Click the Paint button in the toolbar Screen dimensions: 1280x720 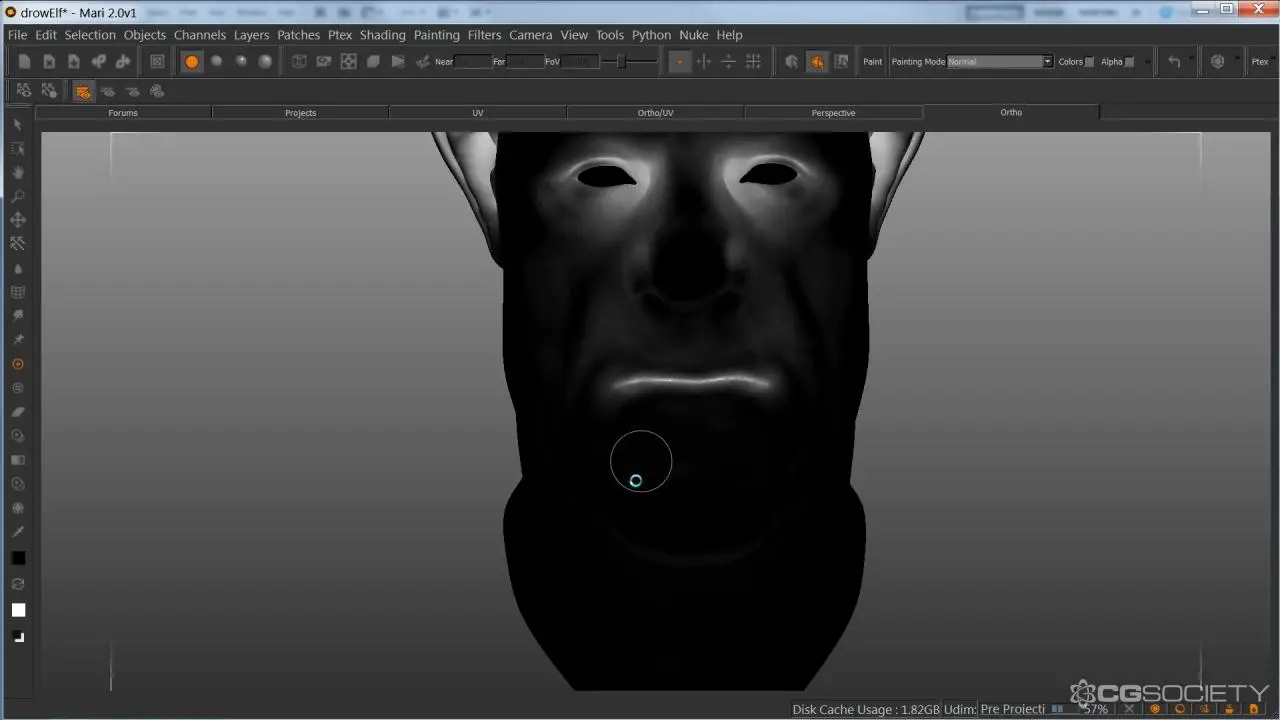pos(873,62)
